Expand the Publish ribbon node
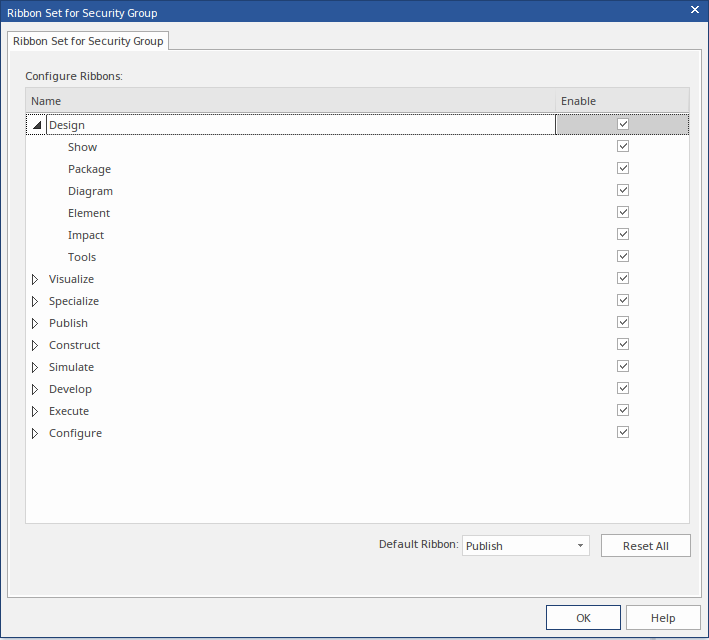This screenshot has height=640, width=709. pos(36,323)
